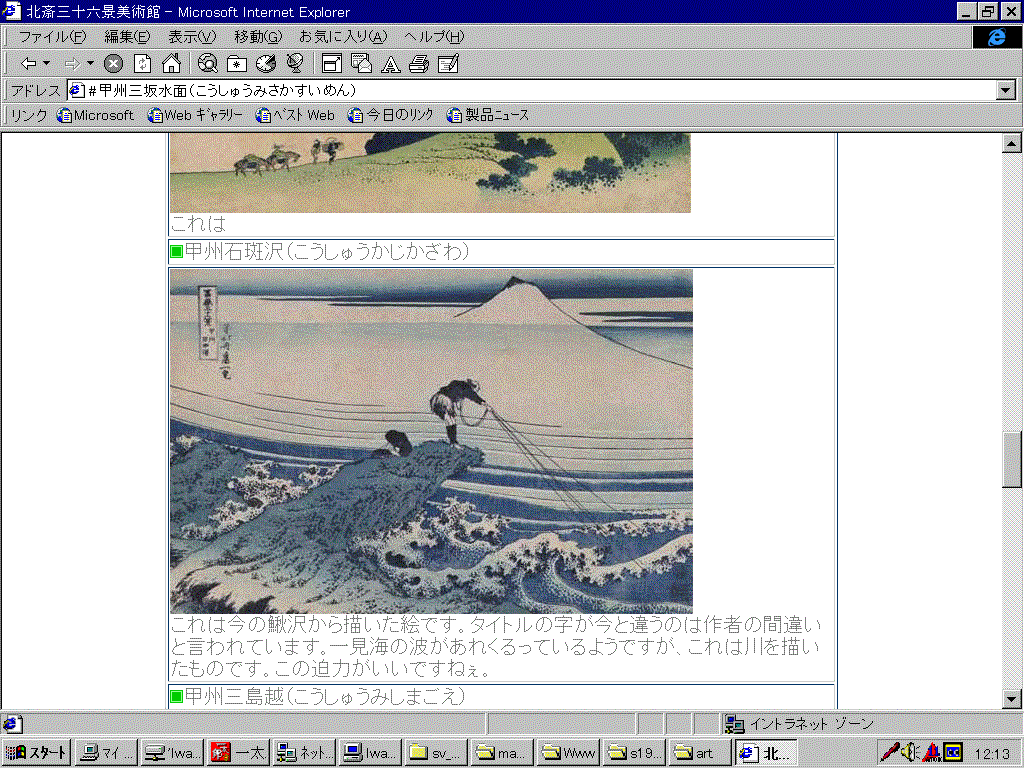1024x768 pixels.
Task: Expand the address bar dropdown
Action: click(1006, 90)
